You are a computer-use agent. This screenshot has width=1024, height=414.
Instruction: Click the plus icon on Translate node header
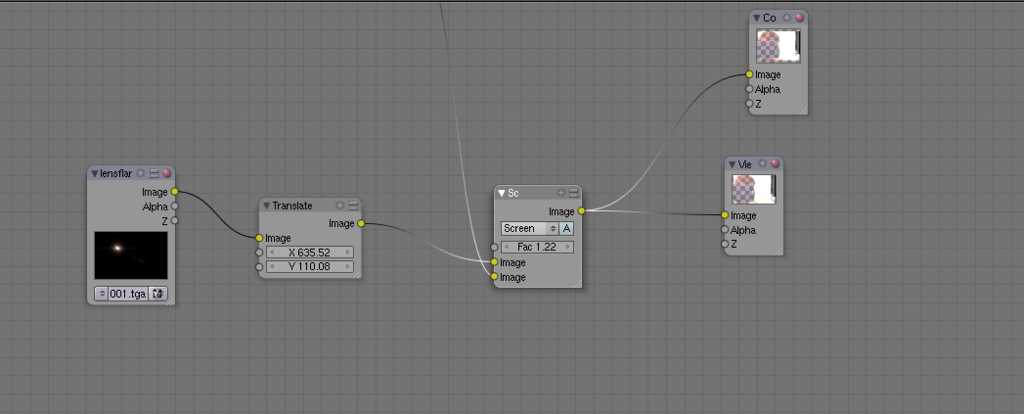(340, 206)
